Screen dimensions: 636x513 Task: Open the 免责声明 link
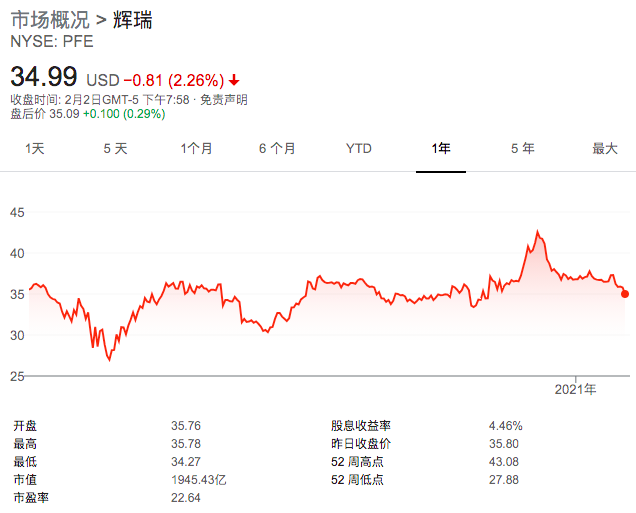223,99
